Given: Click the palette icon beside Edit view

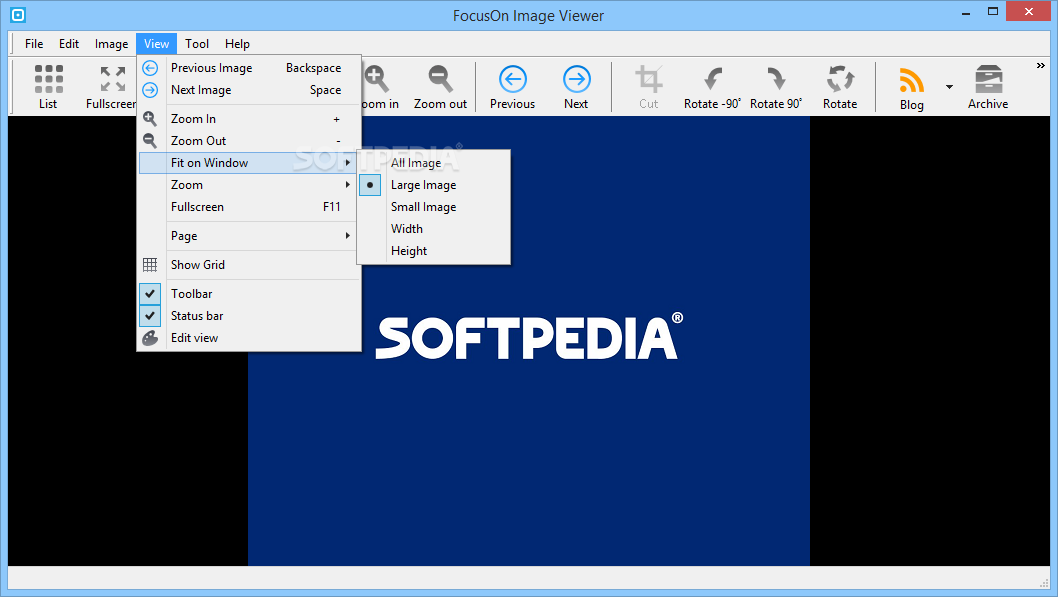Looking at the screenshot, I should tap(150, 338).
